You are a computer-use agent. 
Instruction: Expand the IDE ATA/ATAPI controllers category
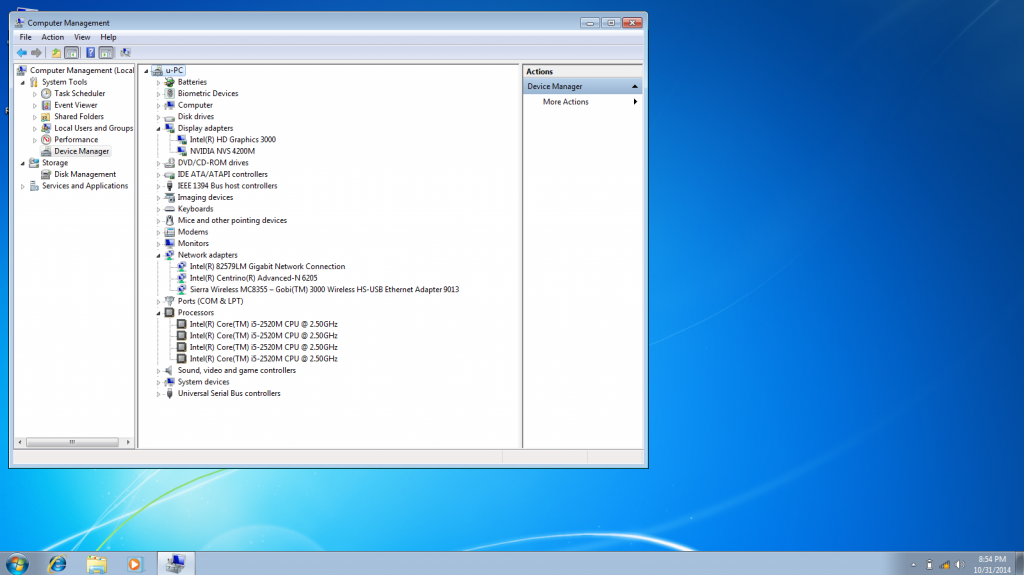(x=158, y=174)
